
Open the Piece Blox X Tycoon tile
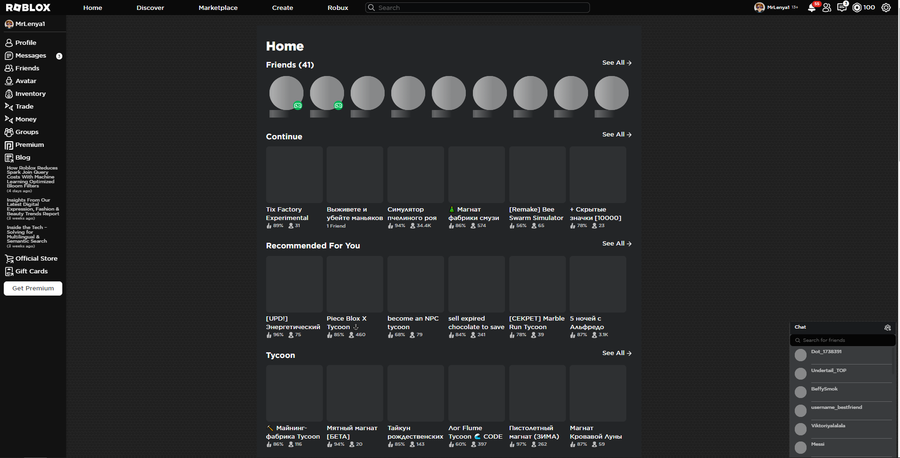(355, 297)
